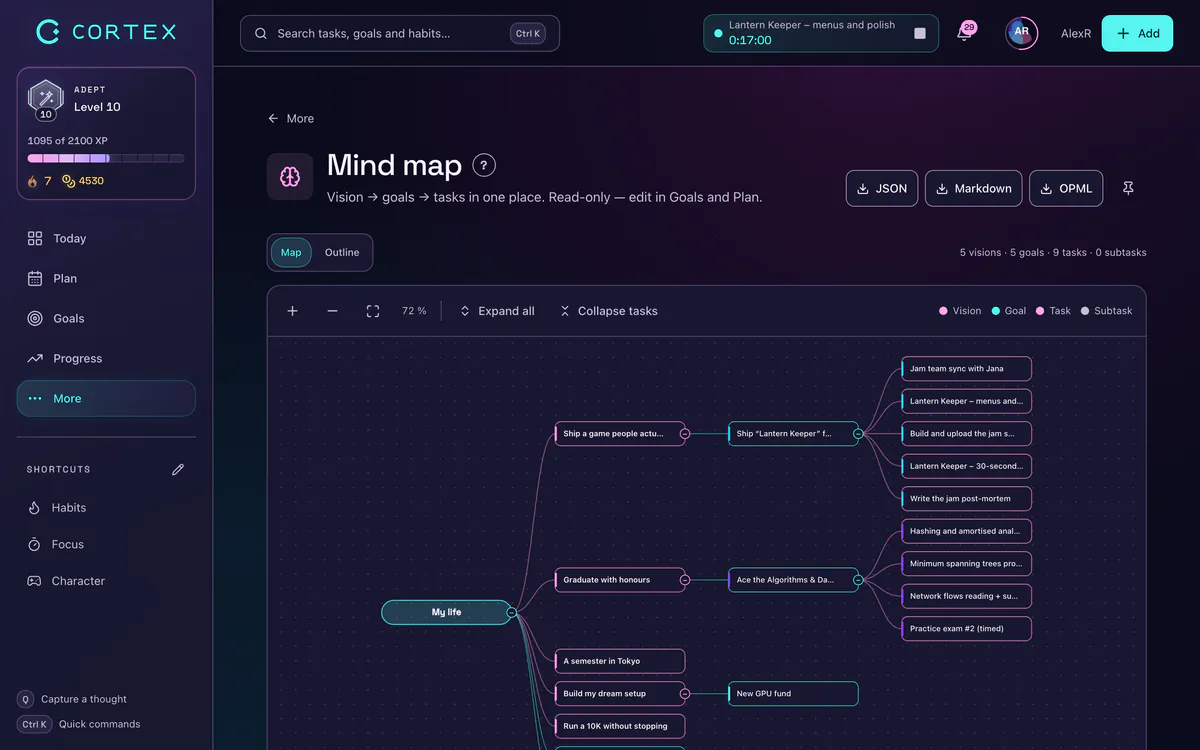Select the Minimum spanning trees task node
Screen dimensions: 1200x750
966,564
